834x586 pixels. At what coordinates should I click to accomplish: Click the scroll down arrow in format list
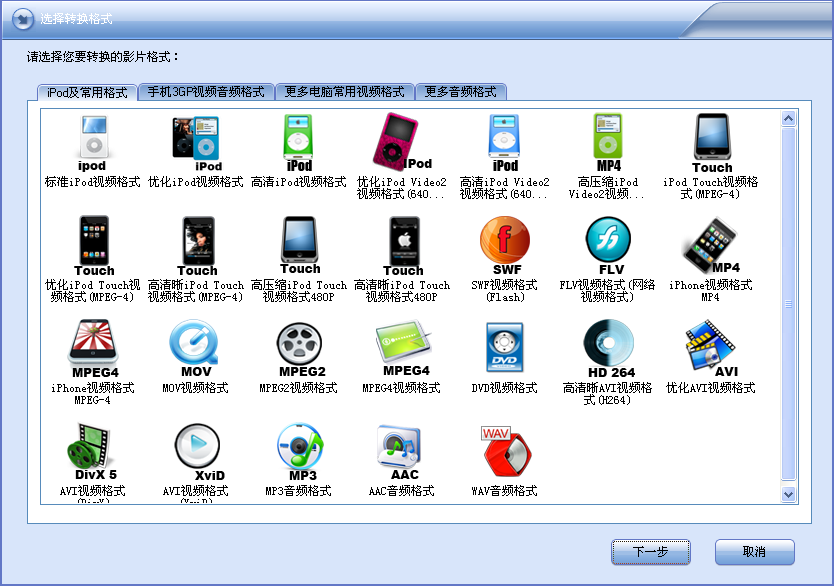(x=788, y=495)
